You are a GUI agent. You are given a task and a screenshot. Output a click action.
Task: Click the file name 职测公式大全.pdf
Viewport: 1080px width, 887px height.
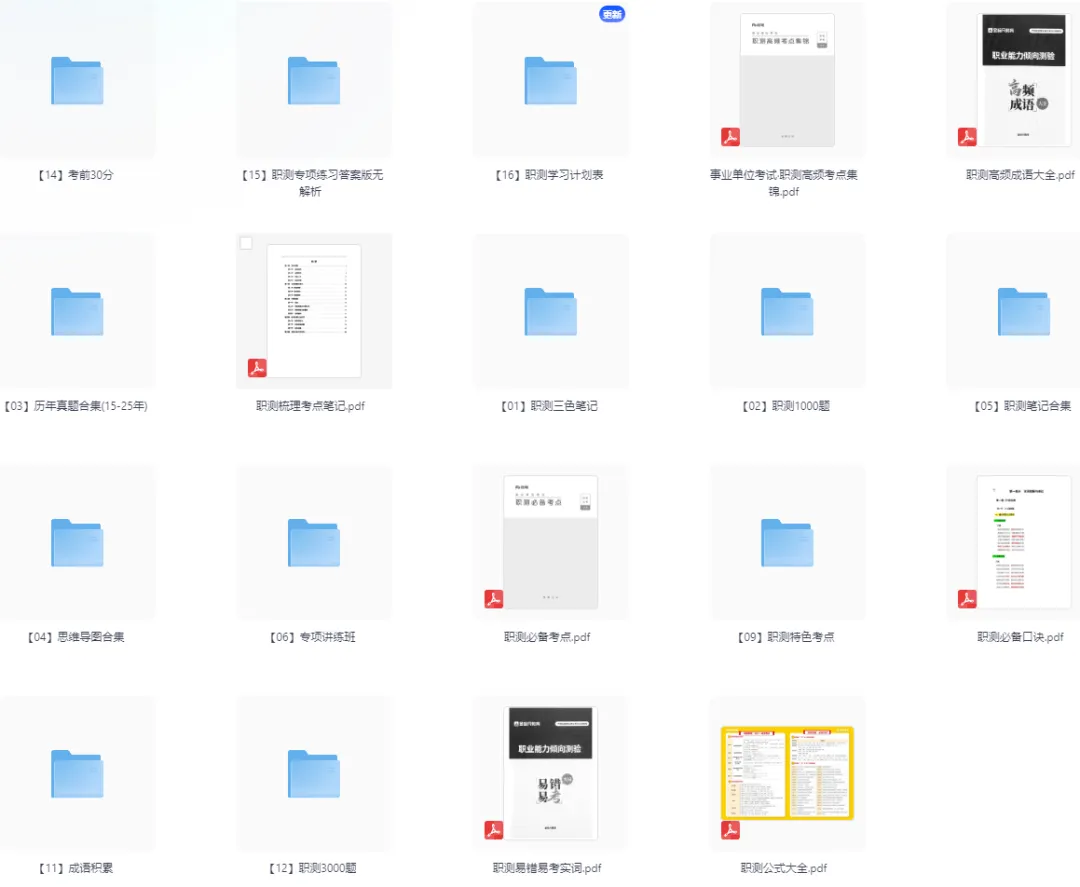pyautogui.click(x=784, y=868)
